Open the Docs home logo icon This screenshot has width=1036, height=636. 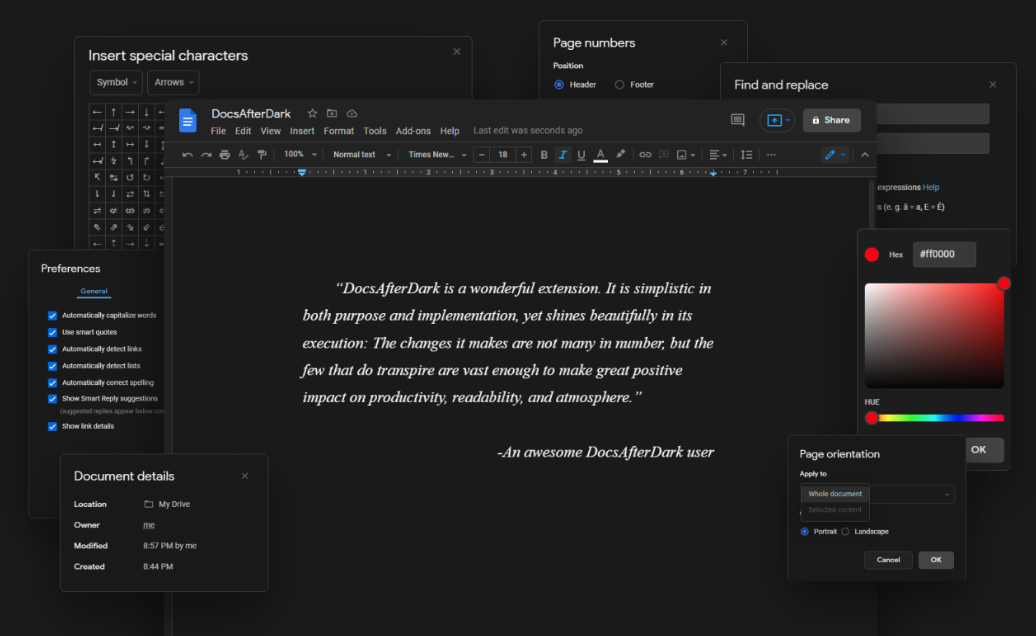(x=188, y=121)
